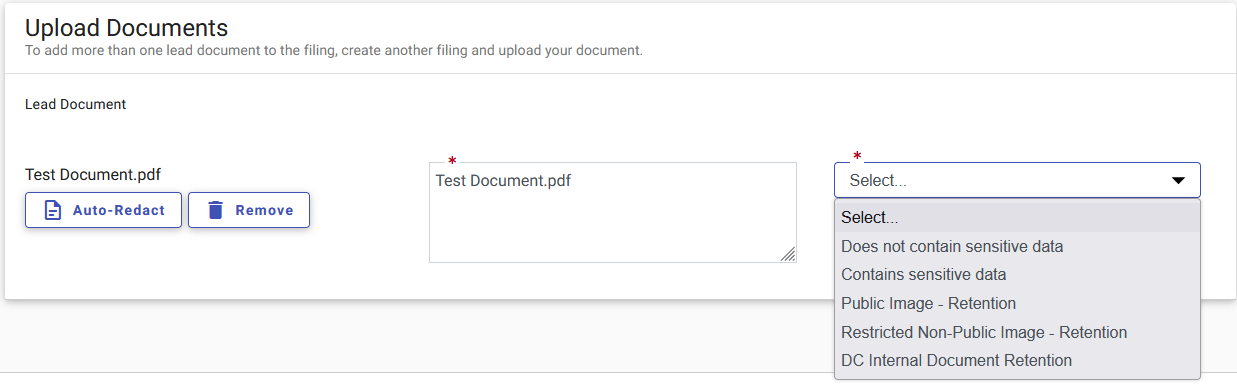This screenshot has width=1237, height=387.
Task: Click the Remove trash can icon
Action: point(215,210)
